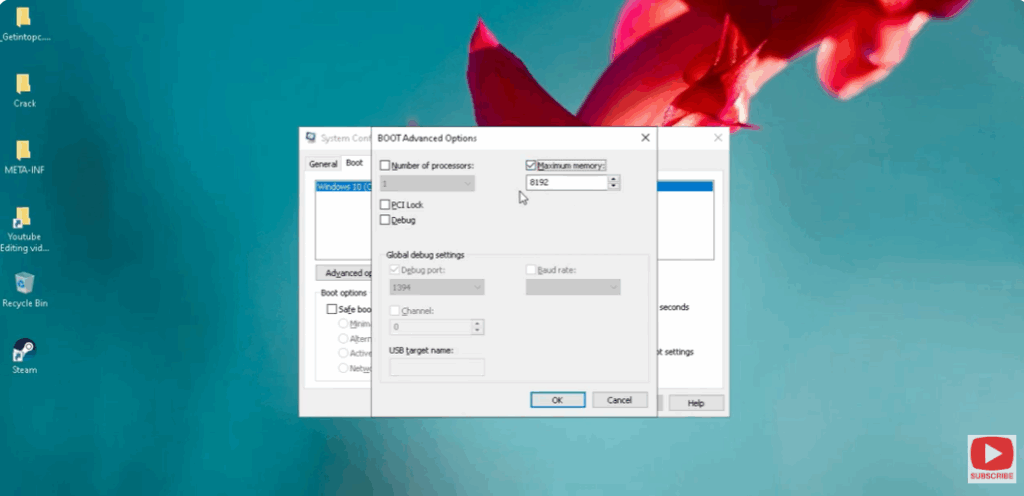
Task: Tick the PCI Lock checkbox
Action: click(x=385, y=205)
